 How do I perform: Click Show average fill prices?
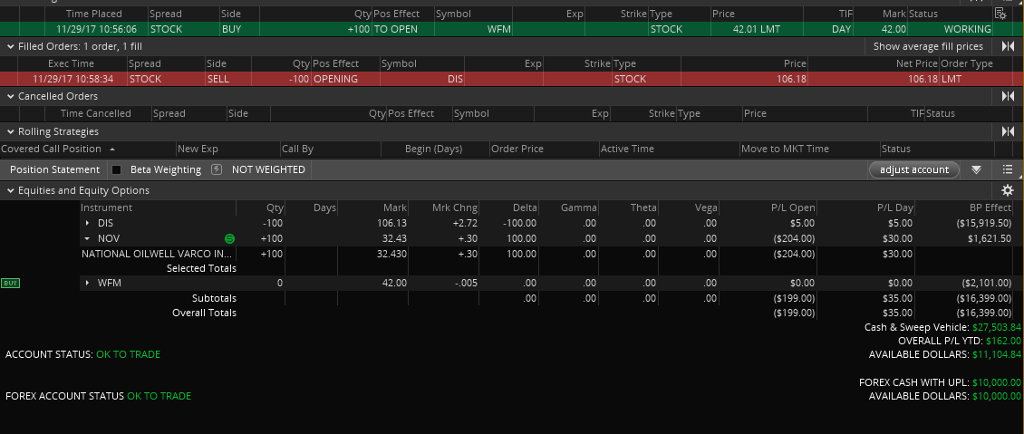click(928, 47)
